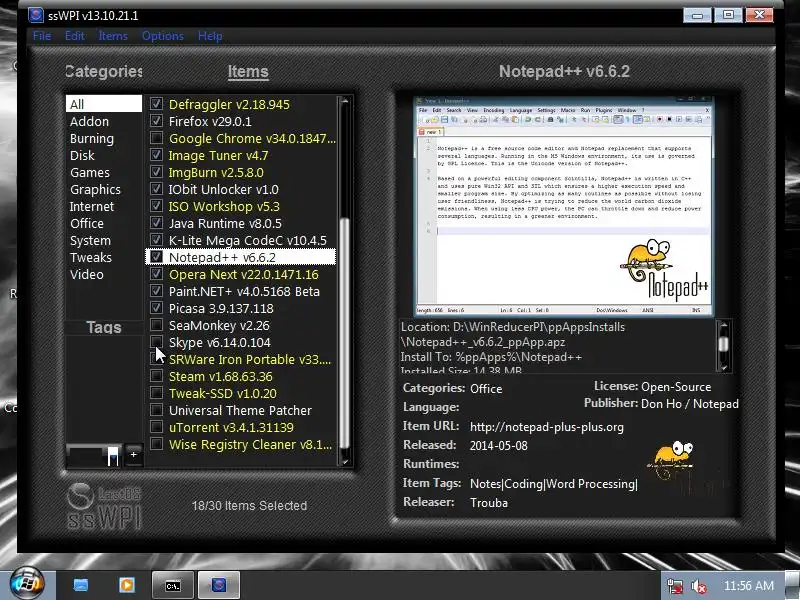Uncheck K-Lite Mega CodeC checkbox

pos(156,240)
